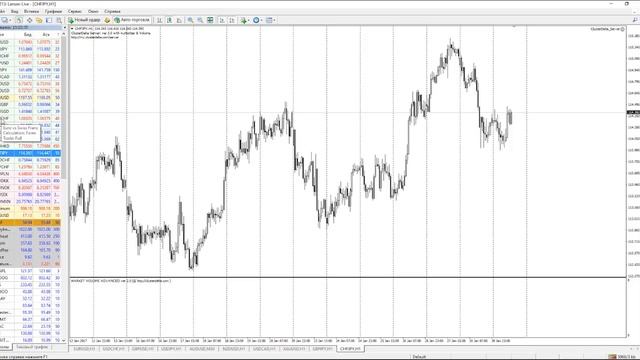Click connection status indicator in status bar

point(623,357)
